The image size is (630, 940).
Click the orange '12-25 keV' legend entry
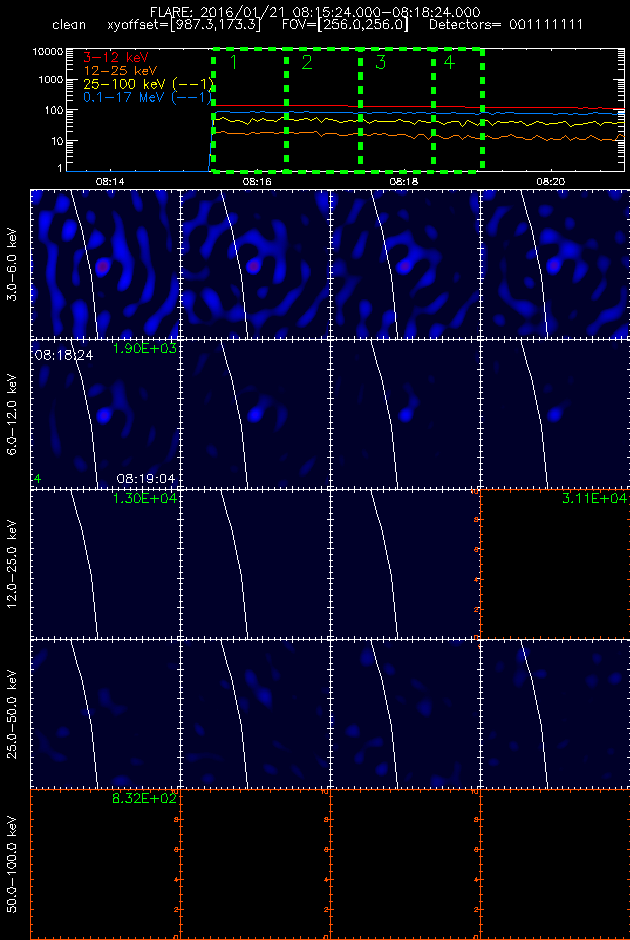coord(120,71)
